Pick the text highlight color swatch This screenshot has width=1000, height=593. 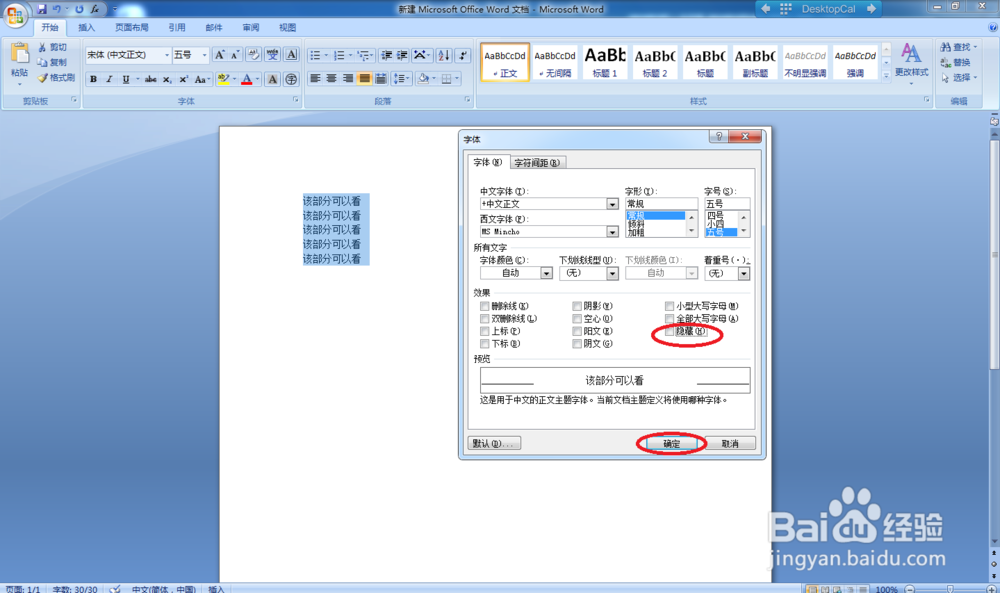[x=224, y=78]
